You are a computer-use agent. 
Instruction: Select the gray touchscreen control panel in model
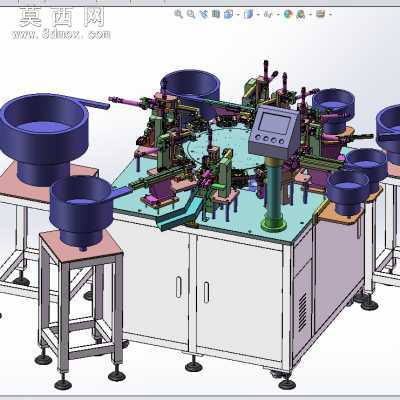[x=274, y=131]
